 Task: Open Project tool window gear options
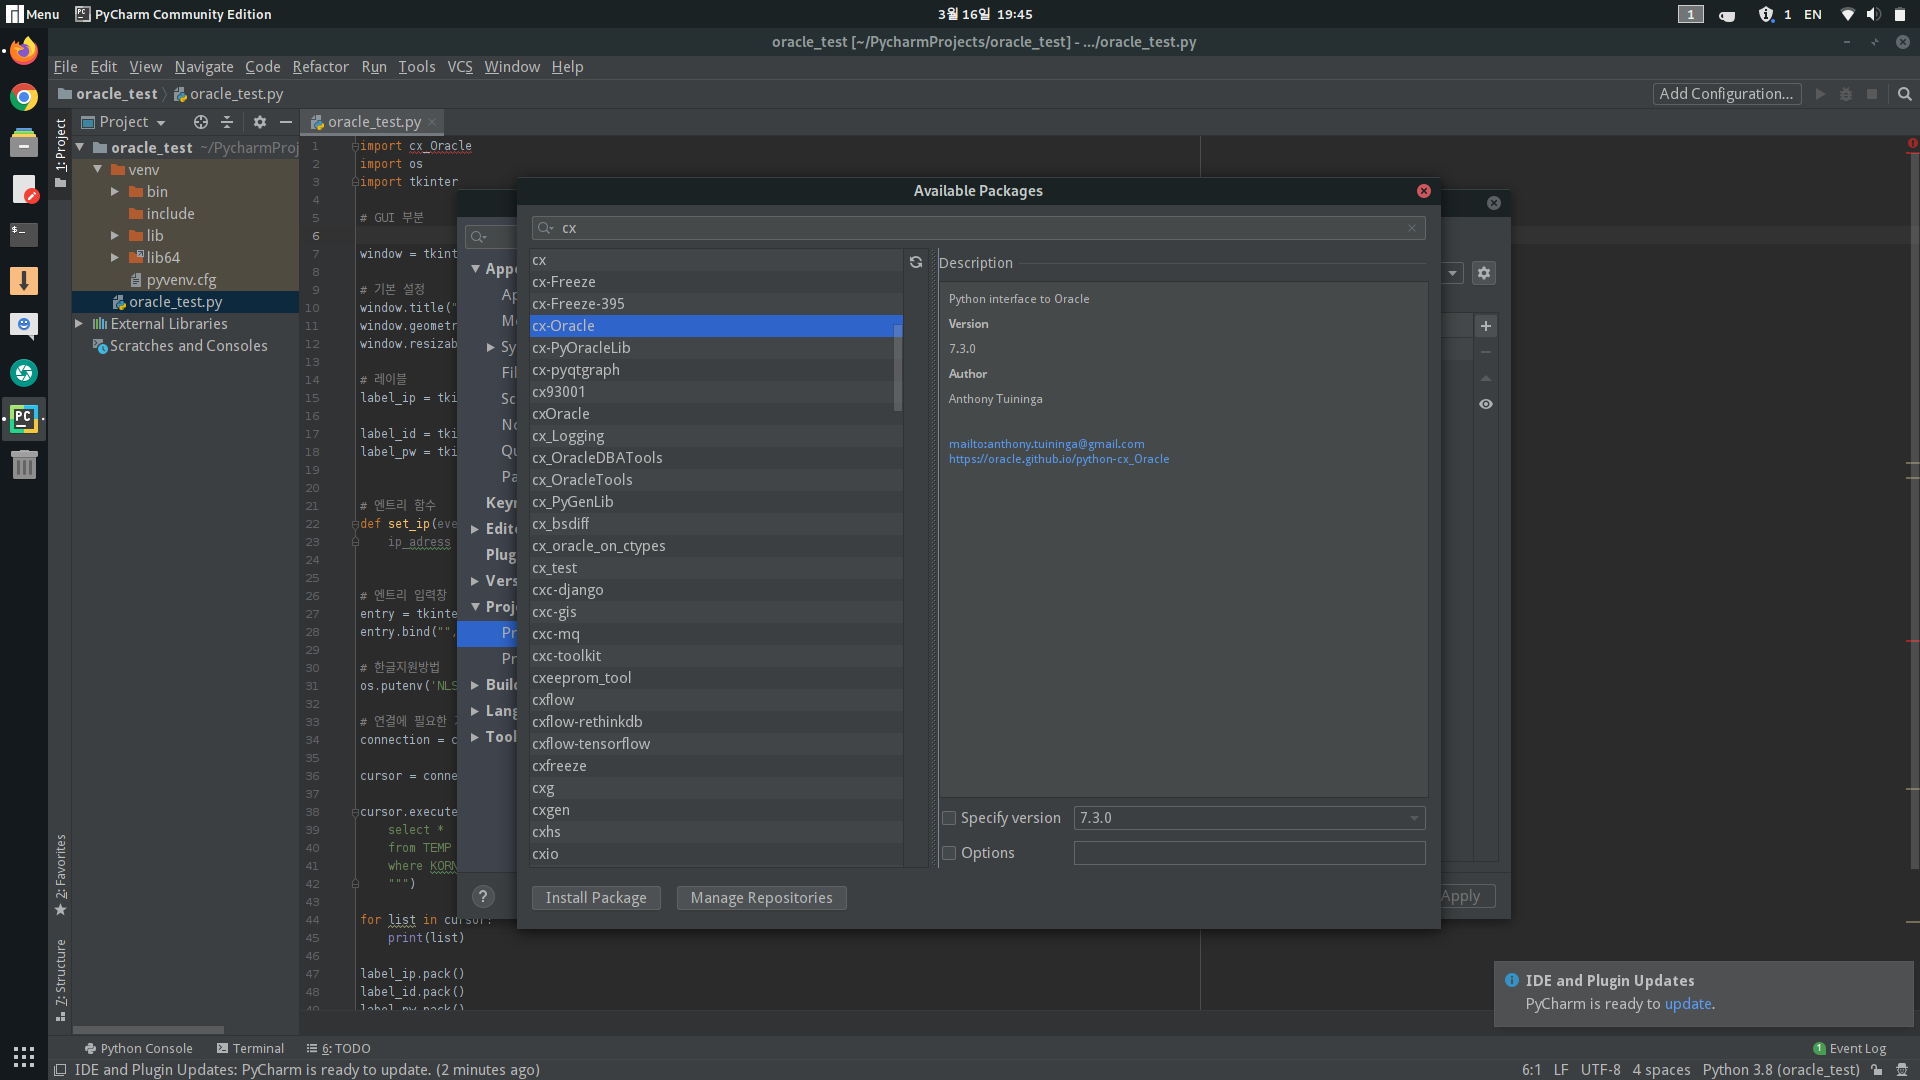pyautogui.click(x=260, y=122)
